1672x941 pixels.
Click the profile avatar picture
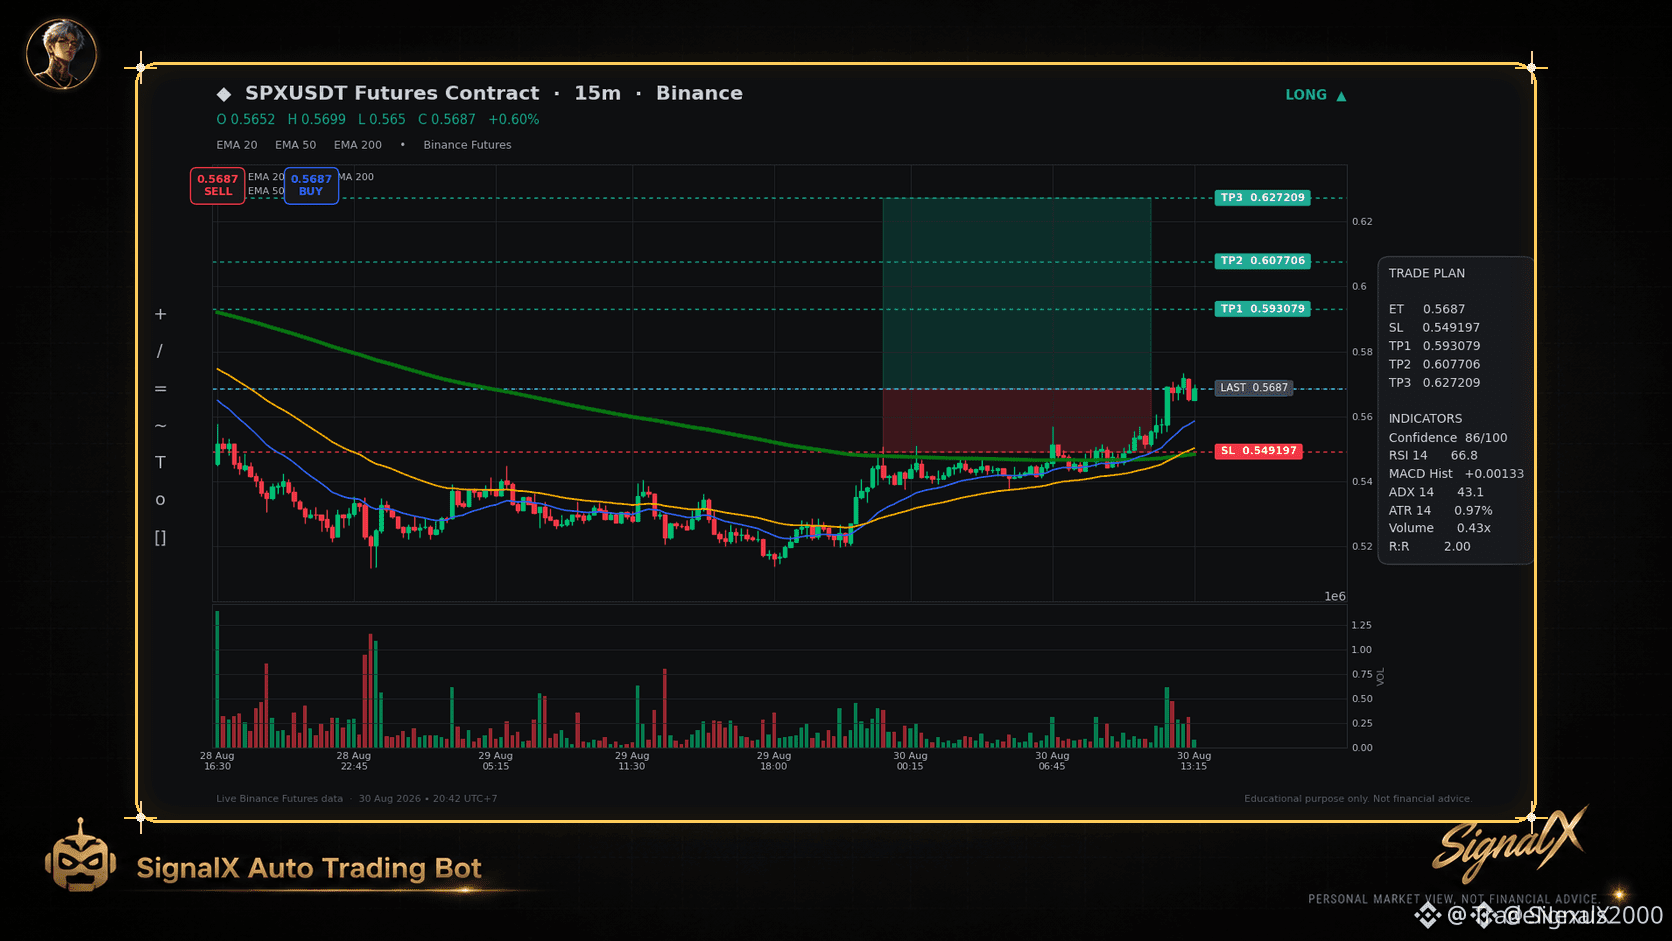tap(61, 54)
